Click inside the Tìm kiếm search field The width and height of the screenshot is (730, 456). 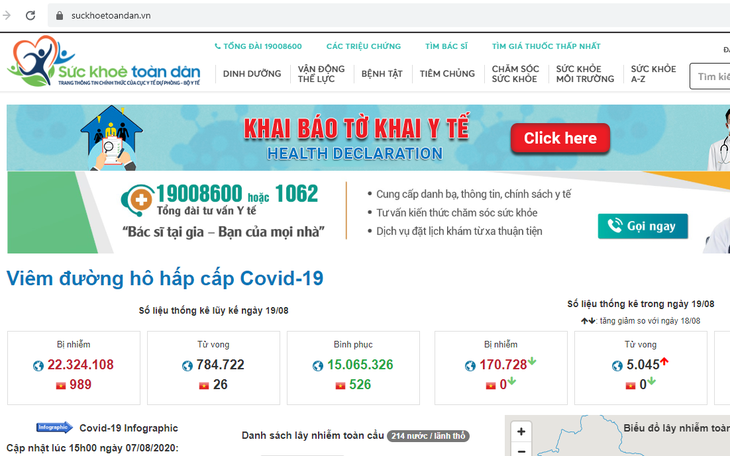click(x=710, y=76)
